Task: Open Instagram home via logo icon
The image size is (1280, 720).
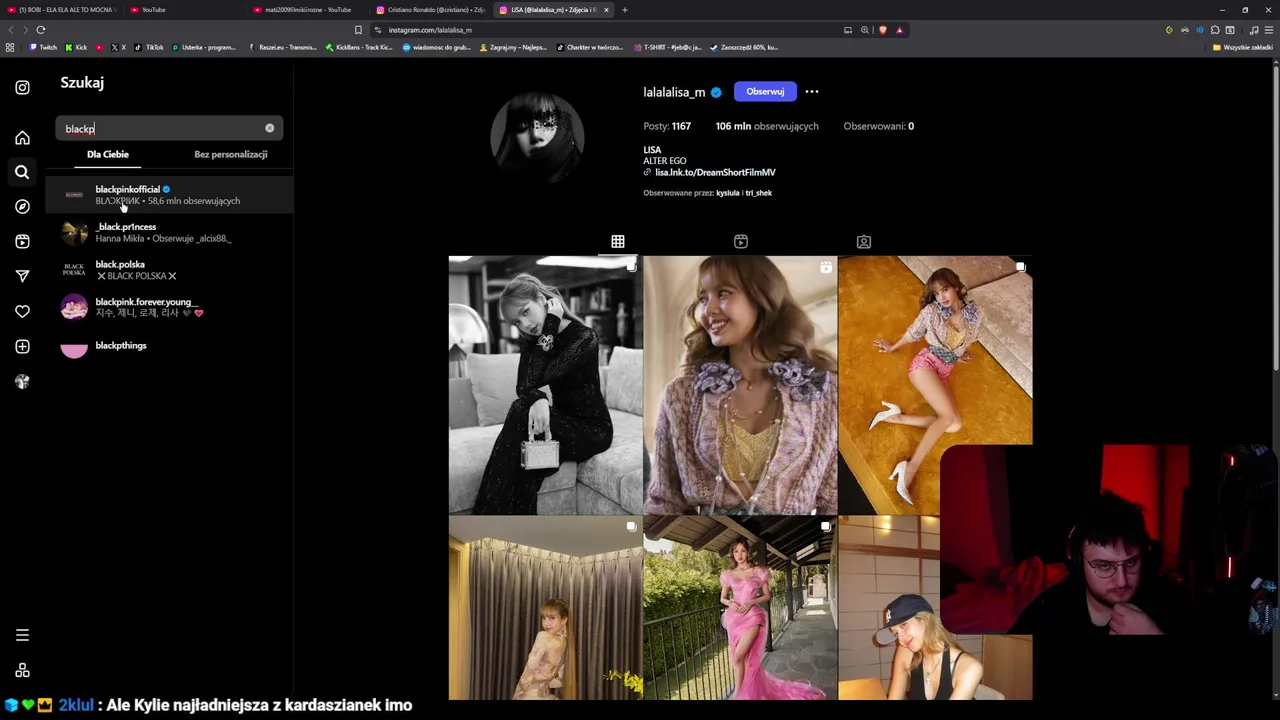Action: [22, 87]
